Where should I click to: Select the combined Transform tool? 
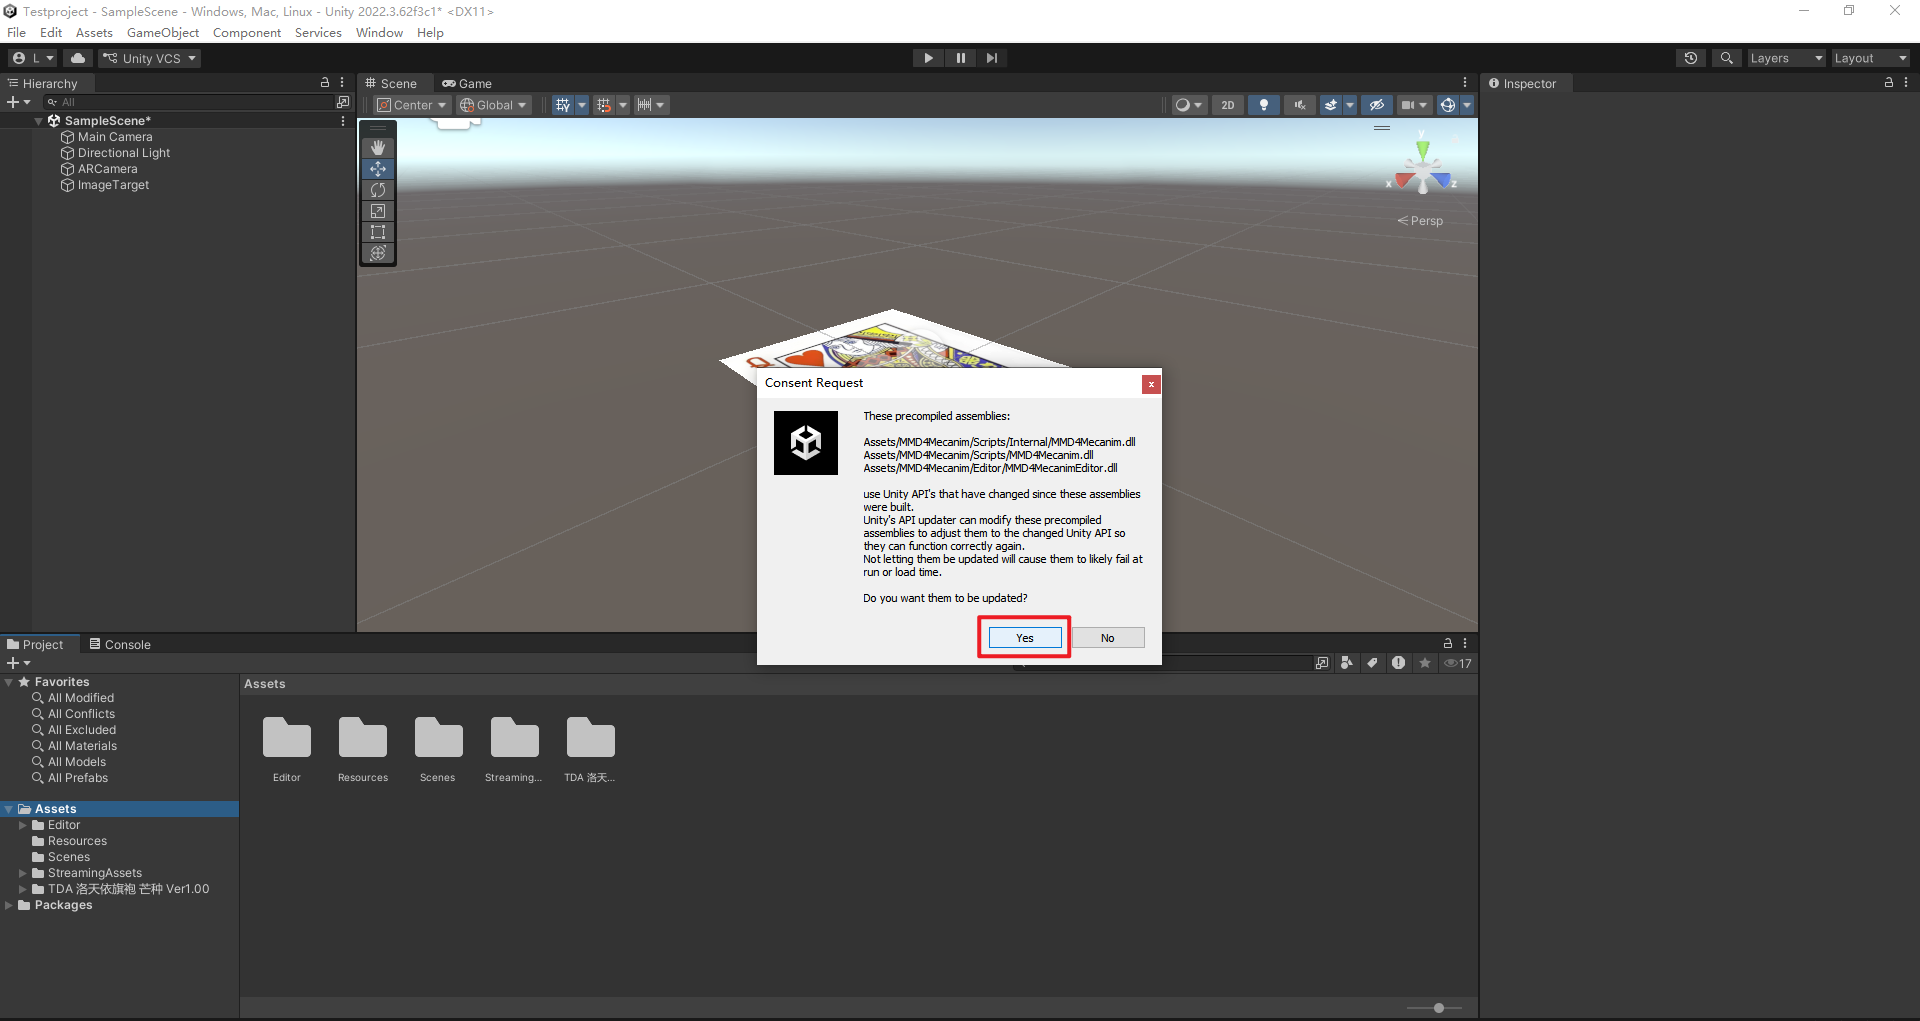point(378,253)
